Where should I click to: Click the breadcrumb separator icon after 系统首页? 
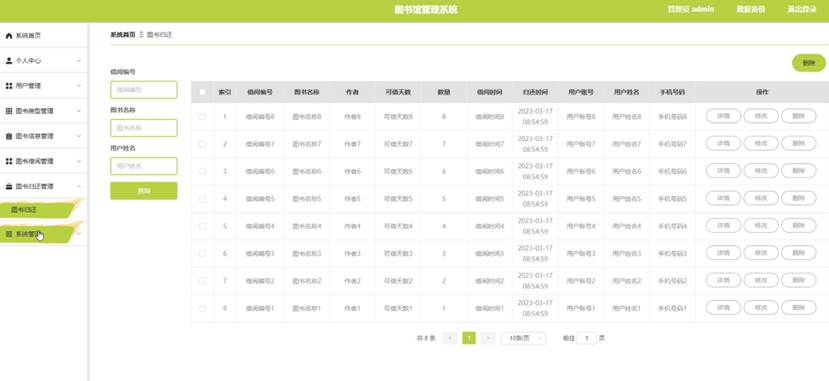click(141, 35)
